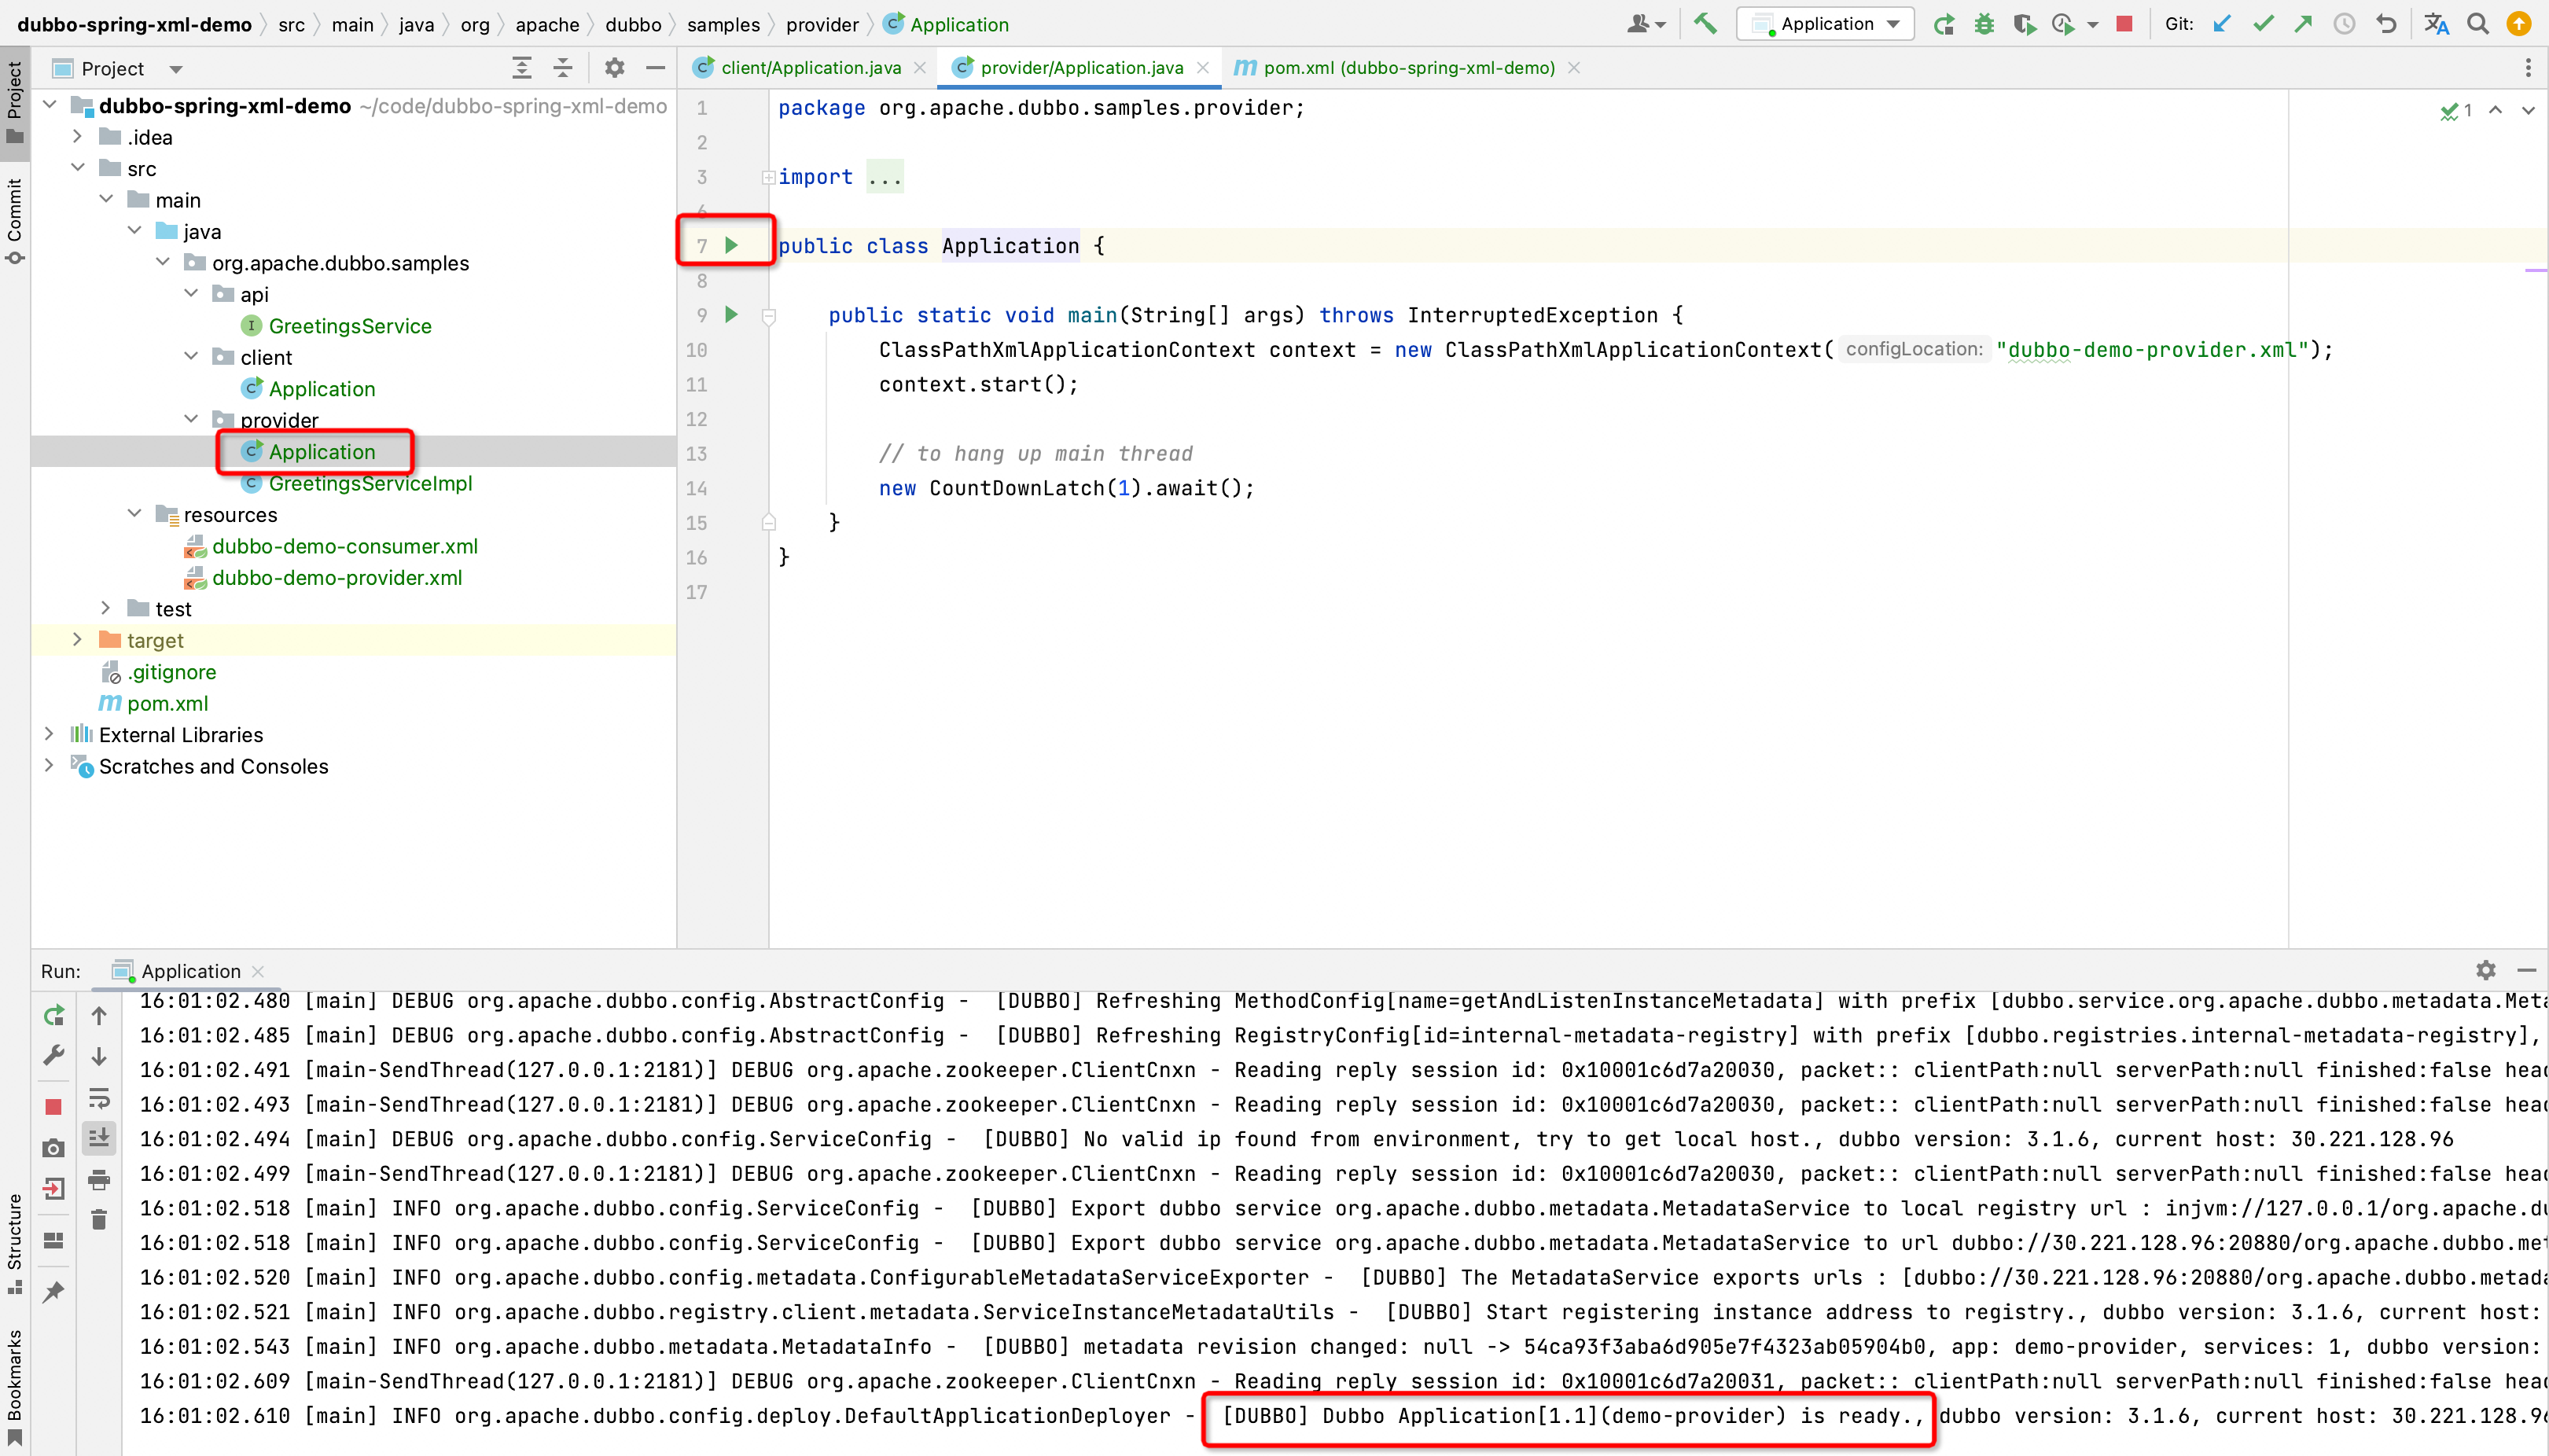The height and width of the screenshot is (1456, 2549).
Task: Switch to pom.xml editor tab
Action: 1408,68
